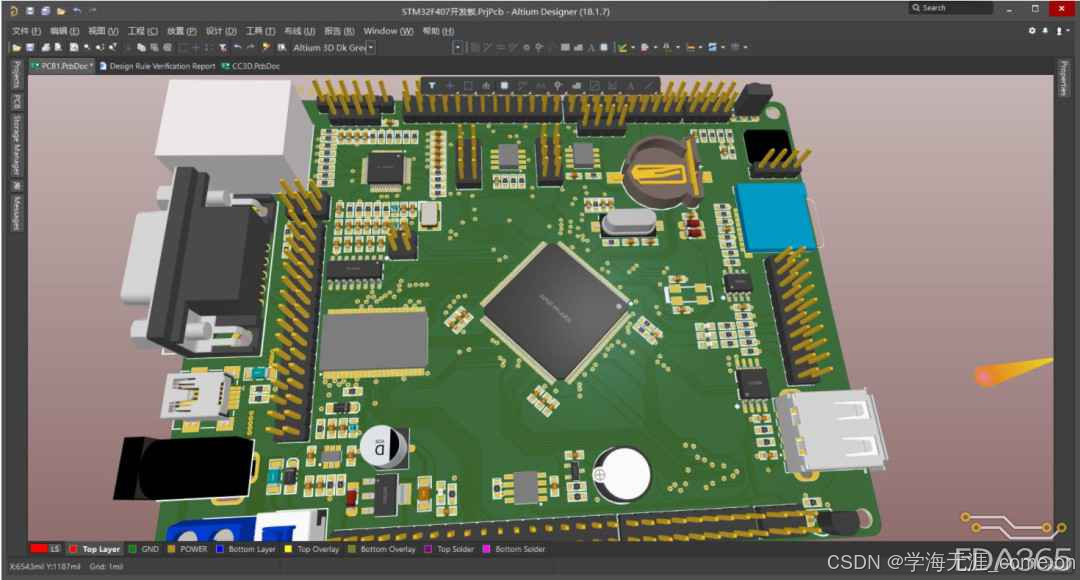Click the save document toolbar icon
This screenshot has width=1080, height=580.
click(x=30, y=48)
